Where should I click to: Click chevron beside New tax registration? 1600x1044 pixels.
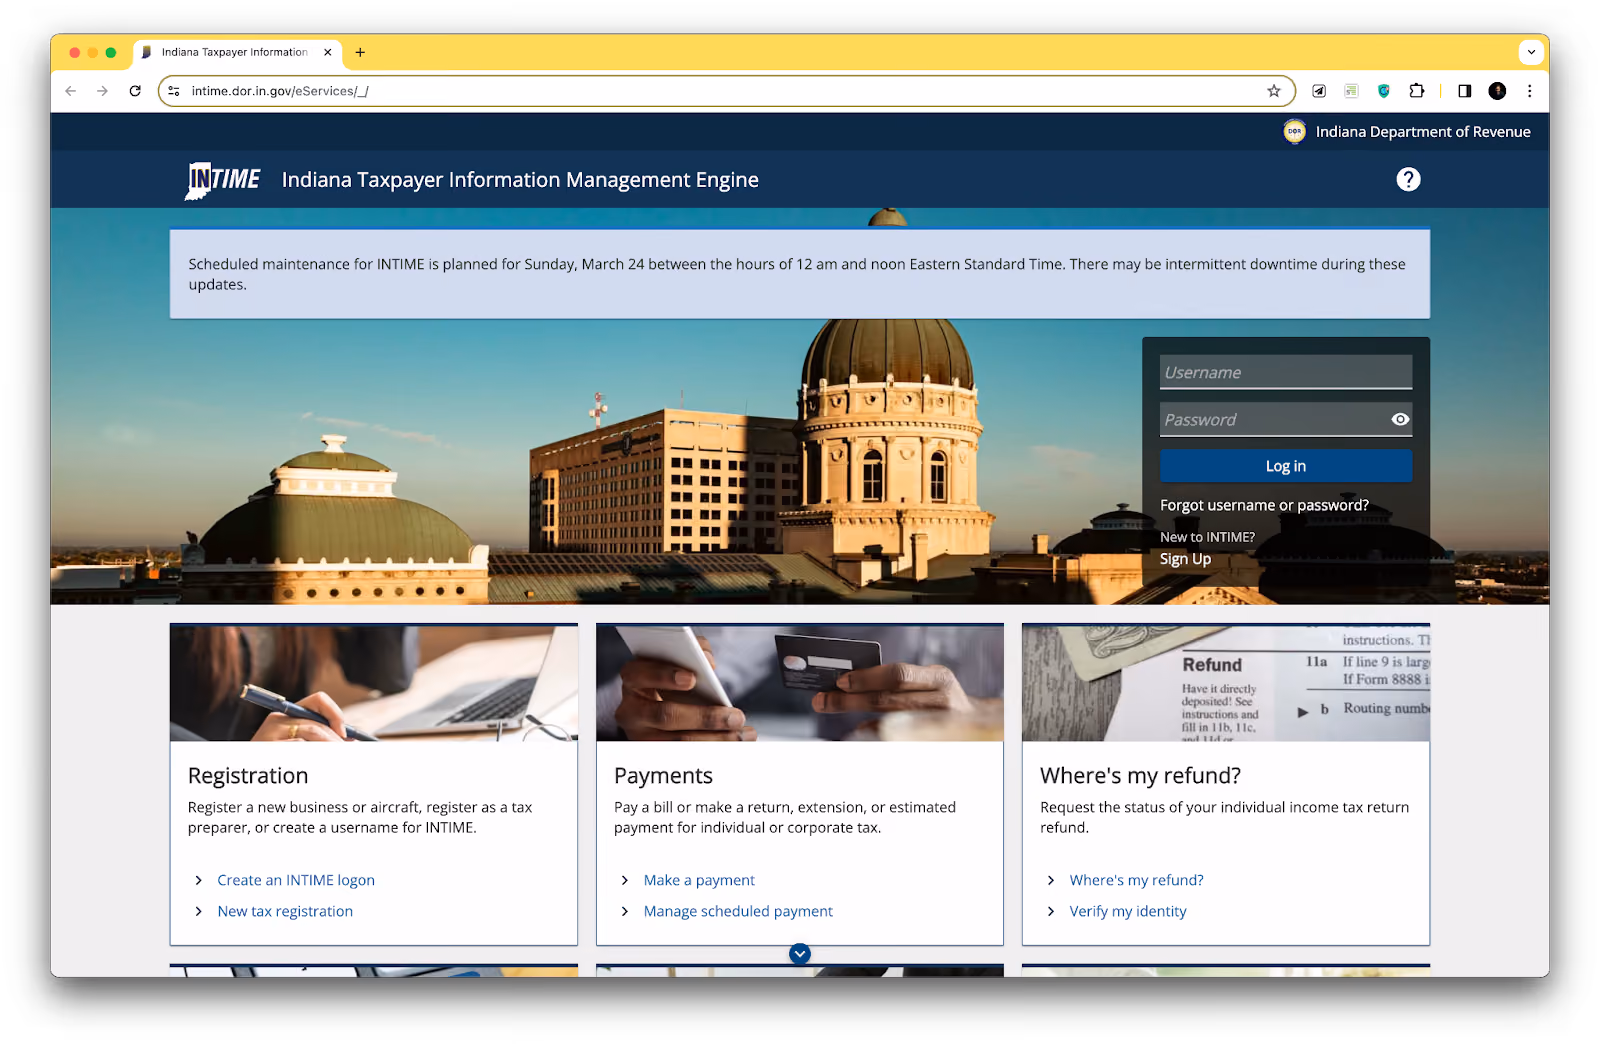pyautogui.click(x=198, y=911)
